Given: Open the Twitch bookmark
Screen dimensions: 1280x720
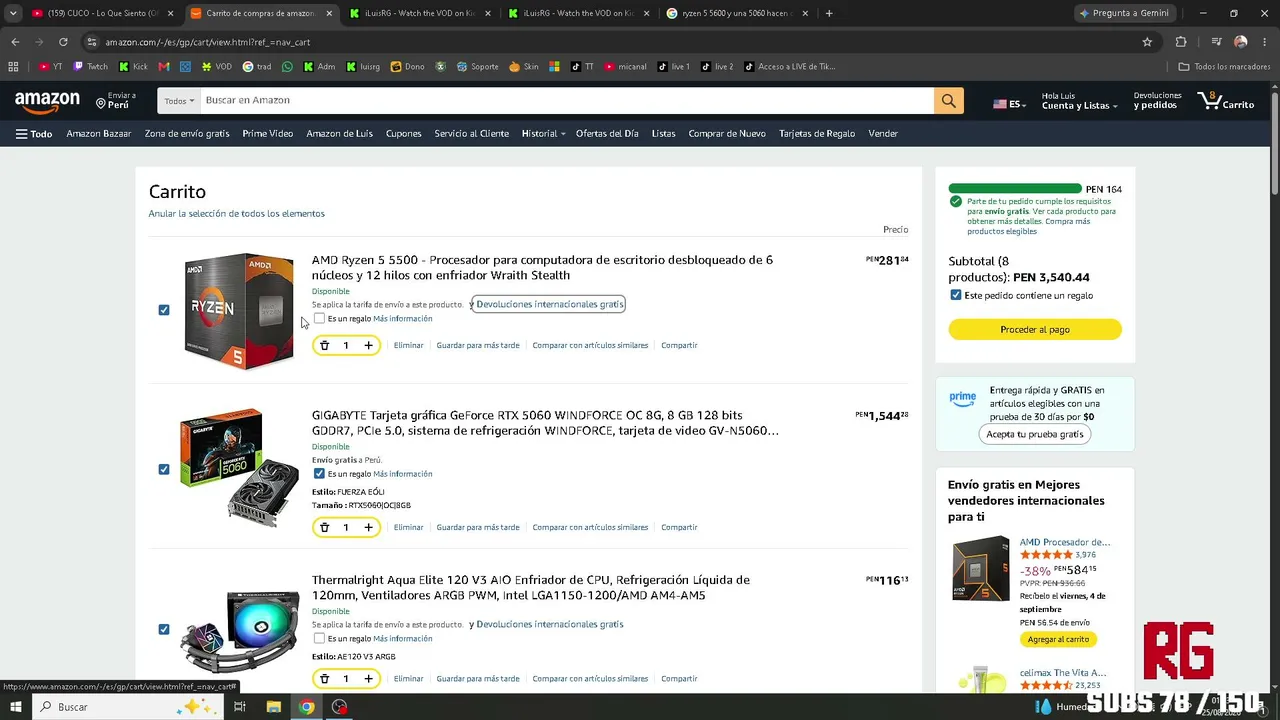Looking at the screenshot, I should pos(91,67).
